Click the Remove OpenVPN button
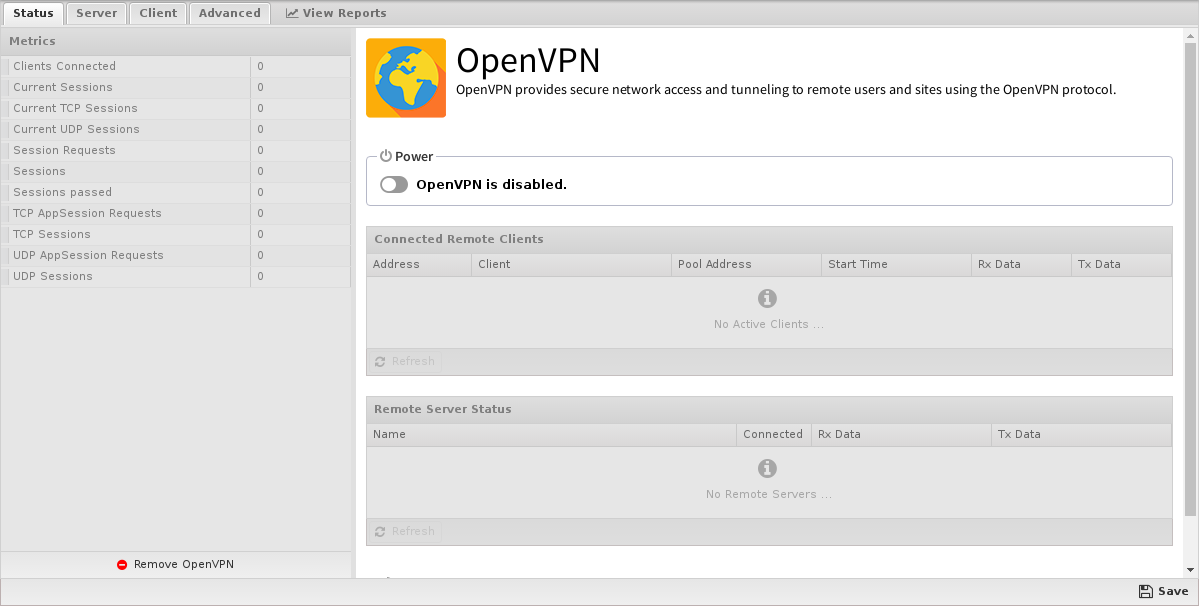Viewport: 1199px width, 606px height. coord(176,565)
